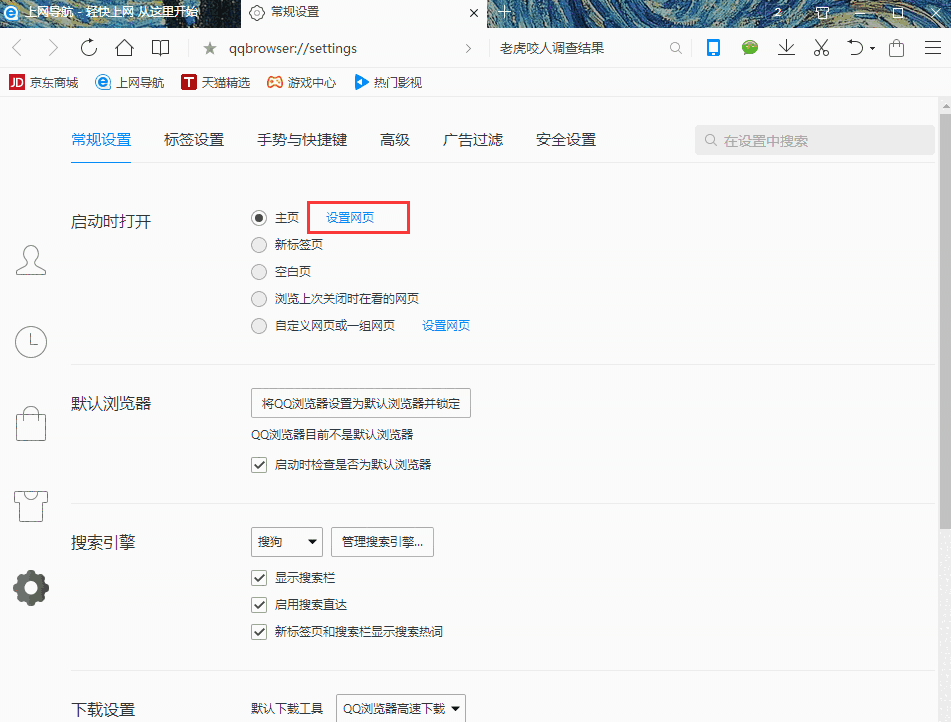Switch to the 手势与快捷键 tab
This screenshot has width=951, height=722.
(302, 140)
